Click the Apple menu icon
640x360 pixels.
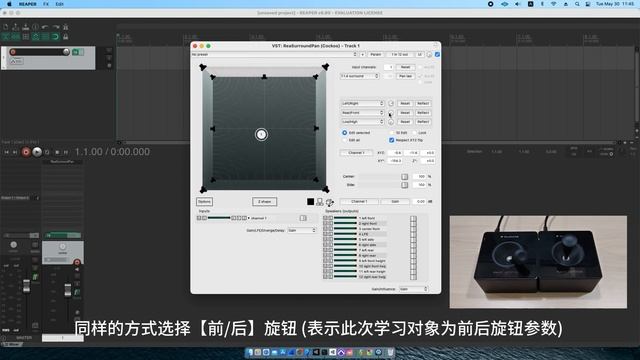(x=9, y=4)
